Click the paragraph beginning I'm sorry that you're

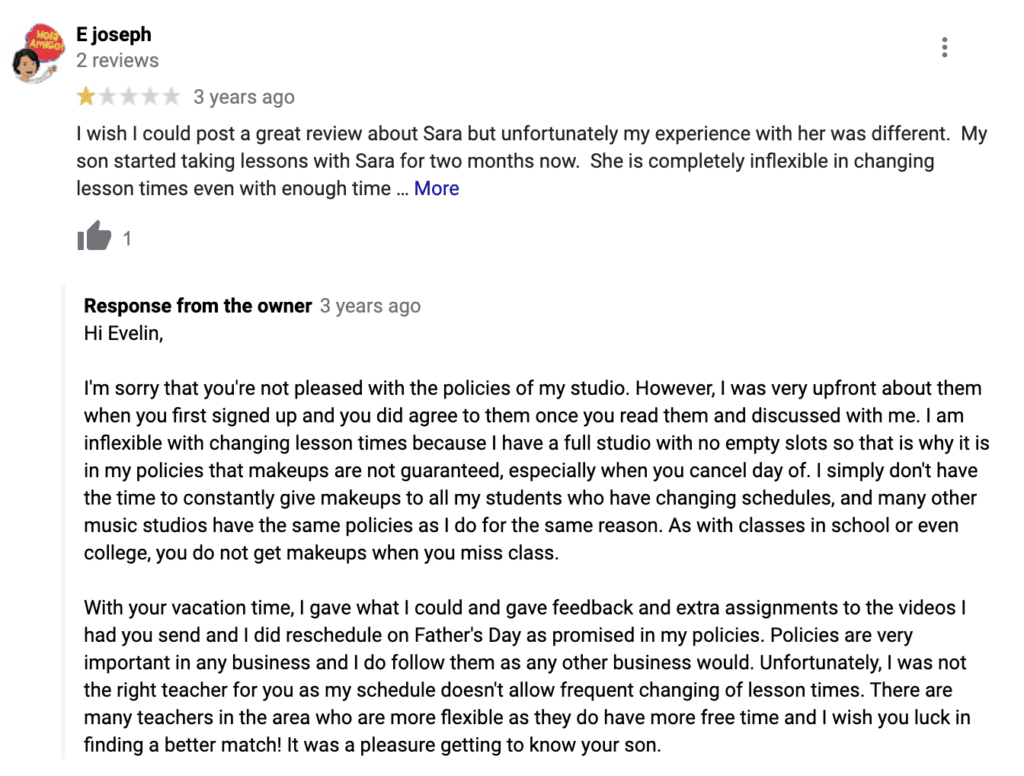pyautogui.click(x=536, y=470)
